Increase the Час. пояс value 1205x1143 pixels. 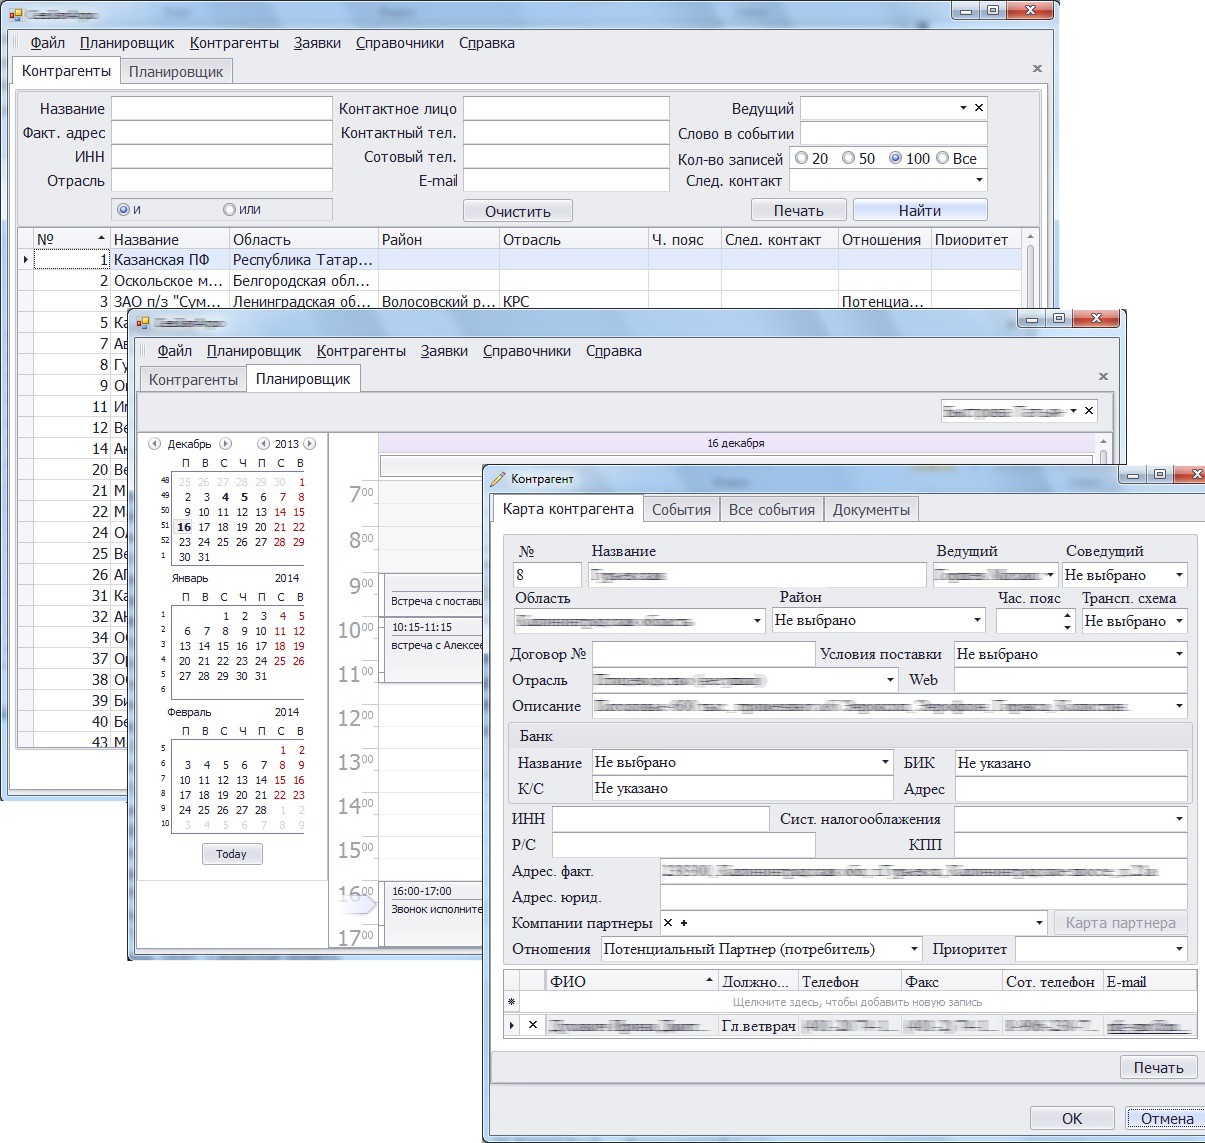point(1067,615)
